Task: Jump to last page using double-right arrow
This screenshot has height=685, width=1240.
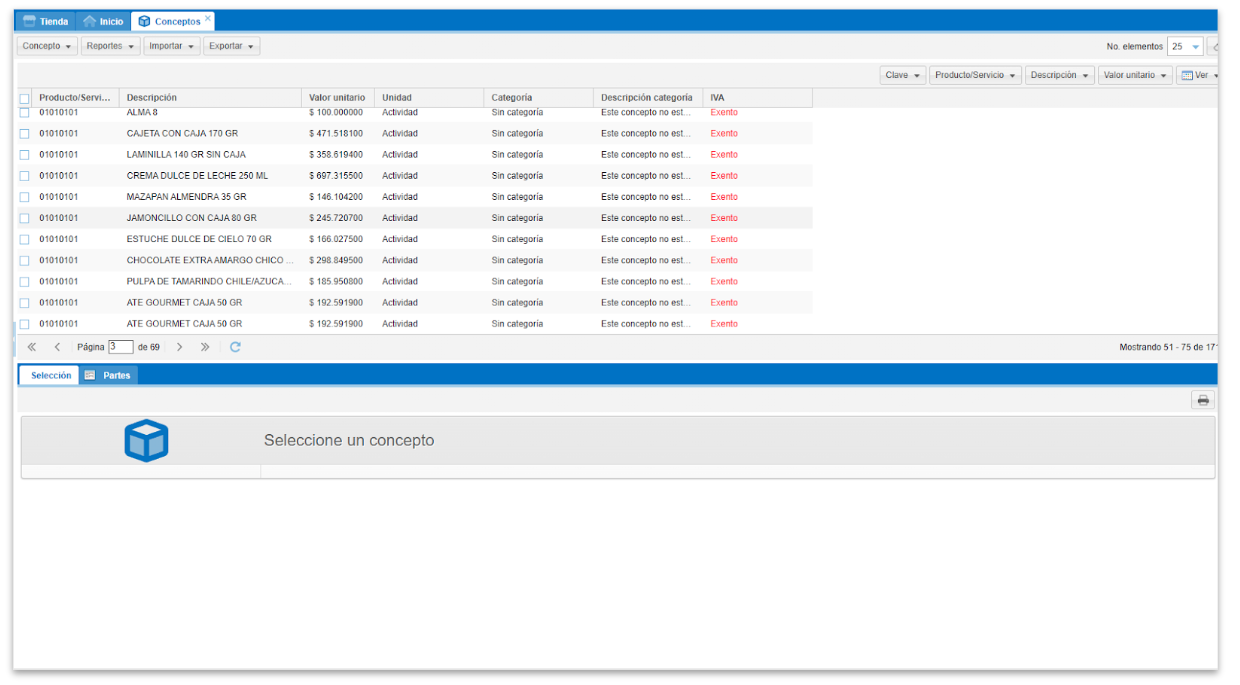Action: pyautogui.click(x=205, y=347)
